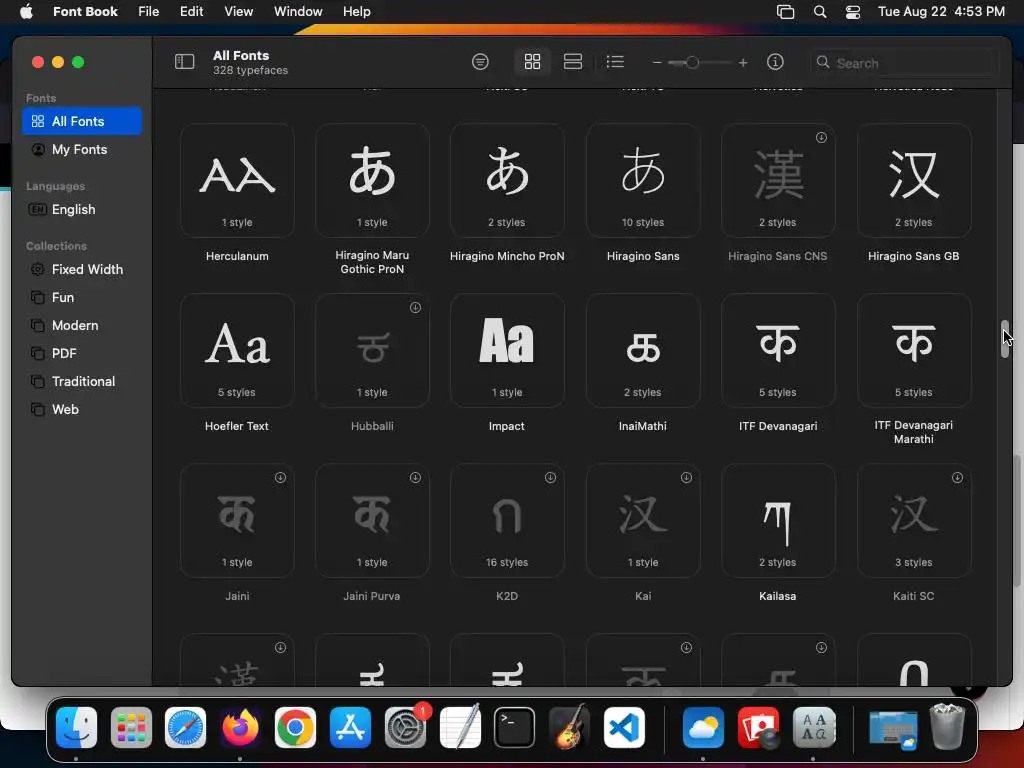
Task: Select Hoefler Text font thumbnail
Action: (237, 351)
